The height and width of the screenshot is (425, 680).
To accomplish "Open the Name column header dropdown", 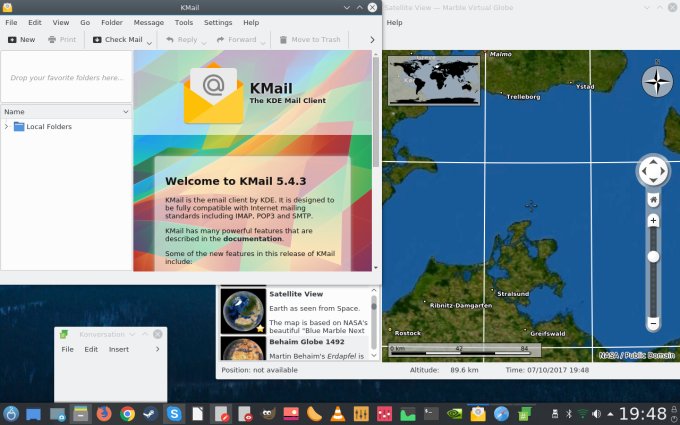I will tap(125, 112).
